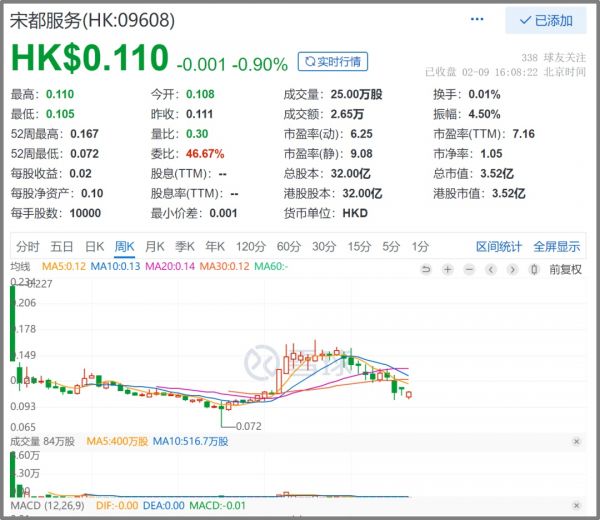This screenshot has height=520, width=600.
Task: Click the 货币单位 value HKD
Action: click(355, 213)
